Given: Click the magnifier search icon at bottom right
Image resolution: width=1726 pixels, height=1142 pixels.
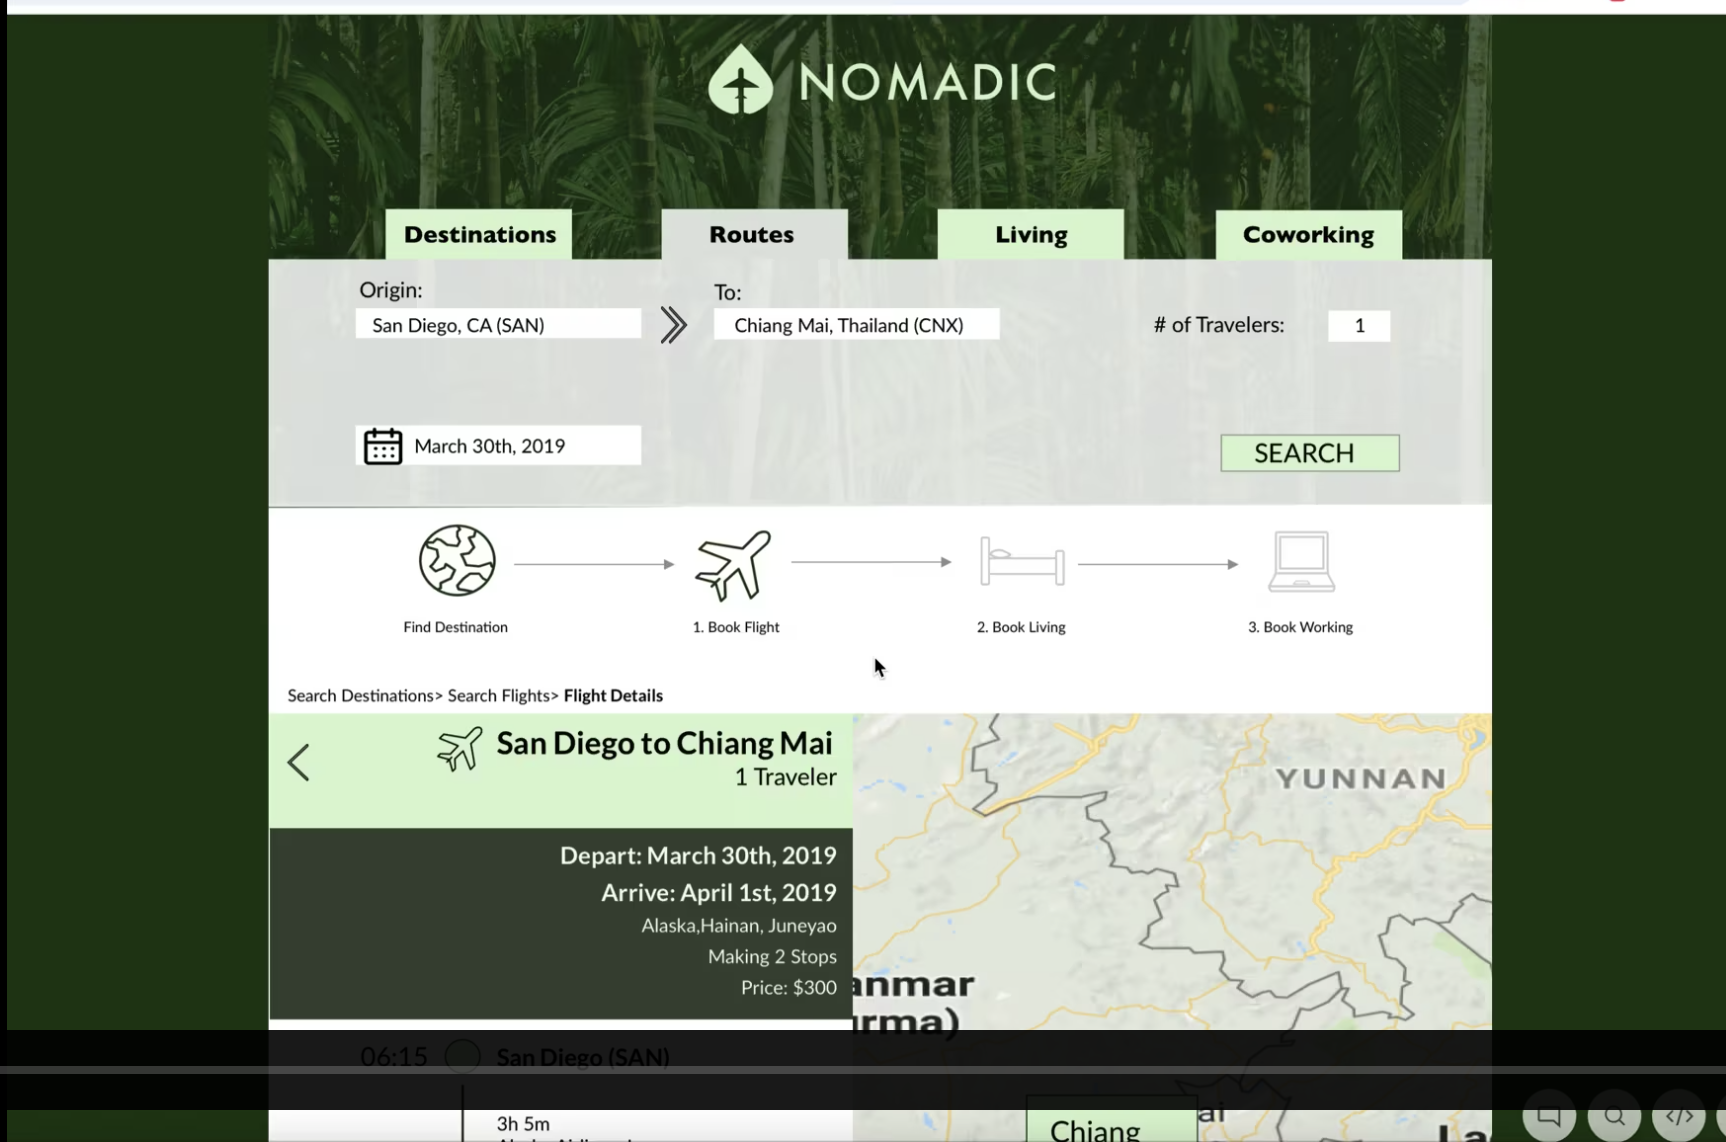Looking at the screenshot, I should click(x=1614, y=1116).
